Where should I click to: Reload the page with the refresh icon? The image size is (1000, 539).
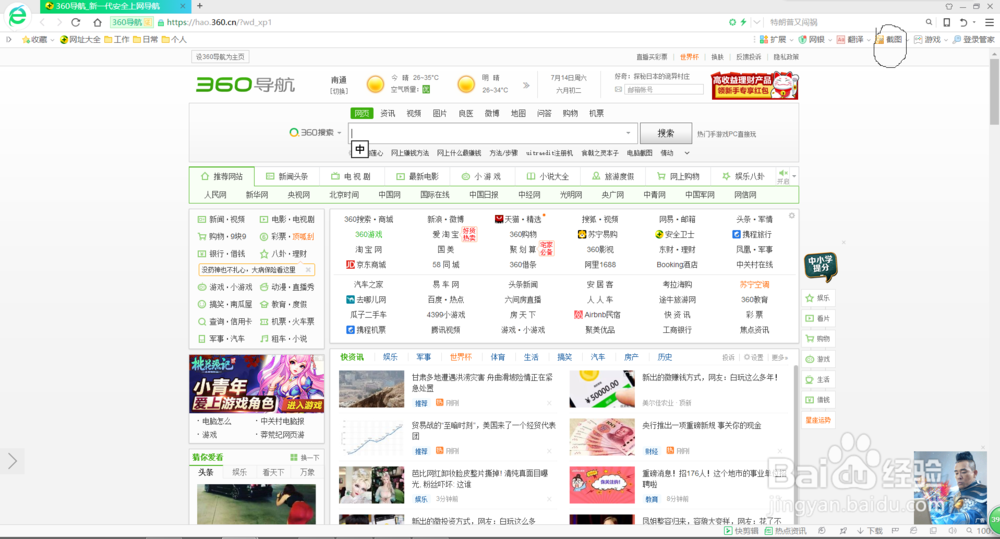coord(75,22)
